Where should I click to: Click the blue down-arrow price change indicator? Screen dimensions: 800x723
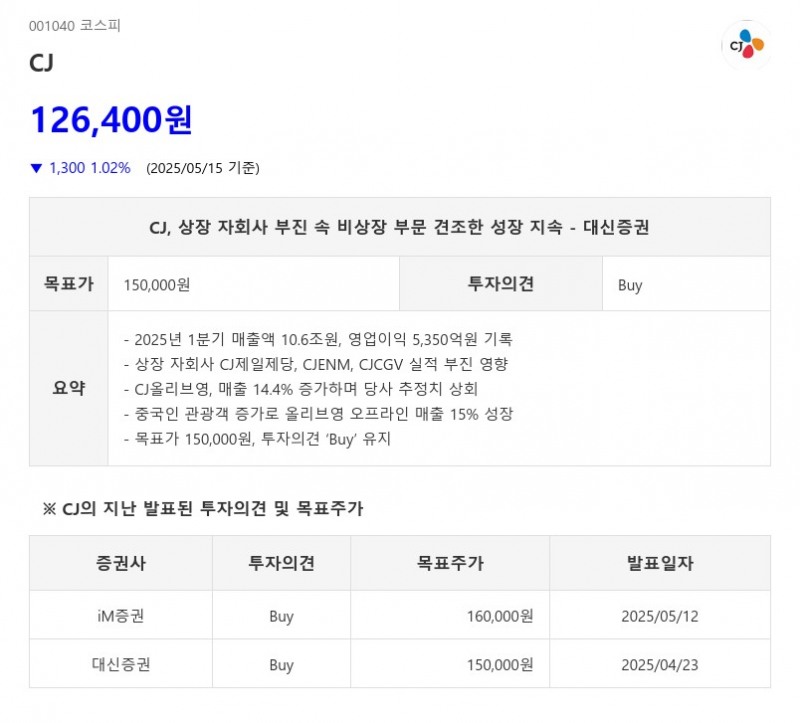pyautogui.click(x=34, y=168)
